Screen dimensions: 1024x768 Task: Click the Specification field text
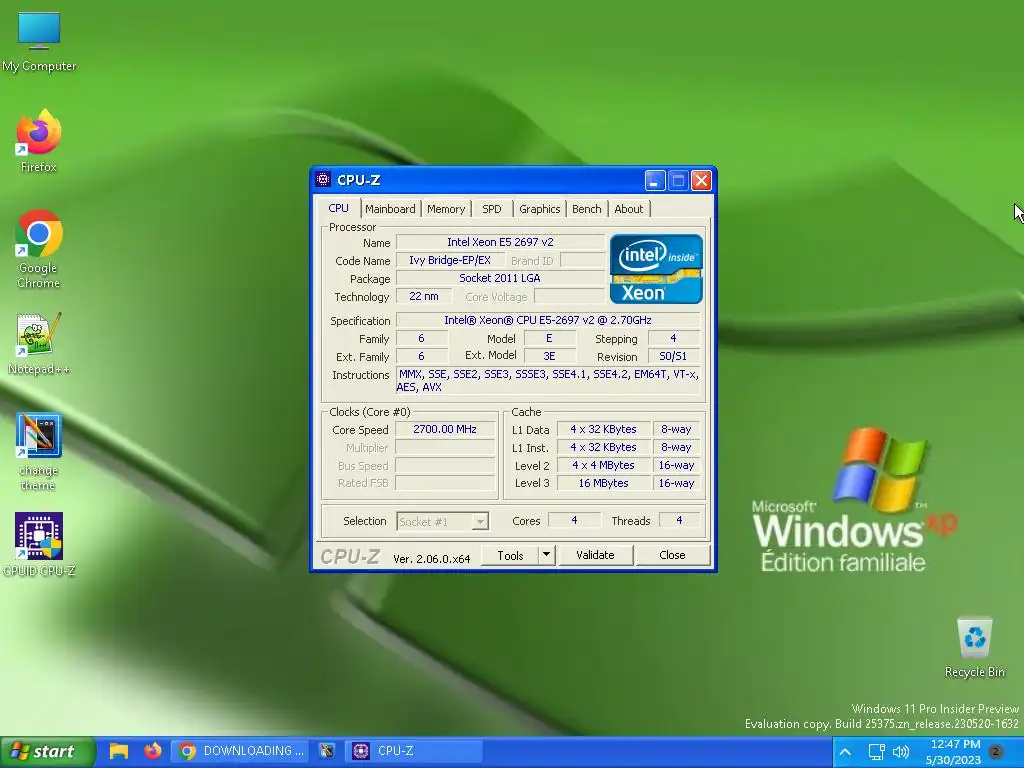548,320
